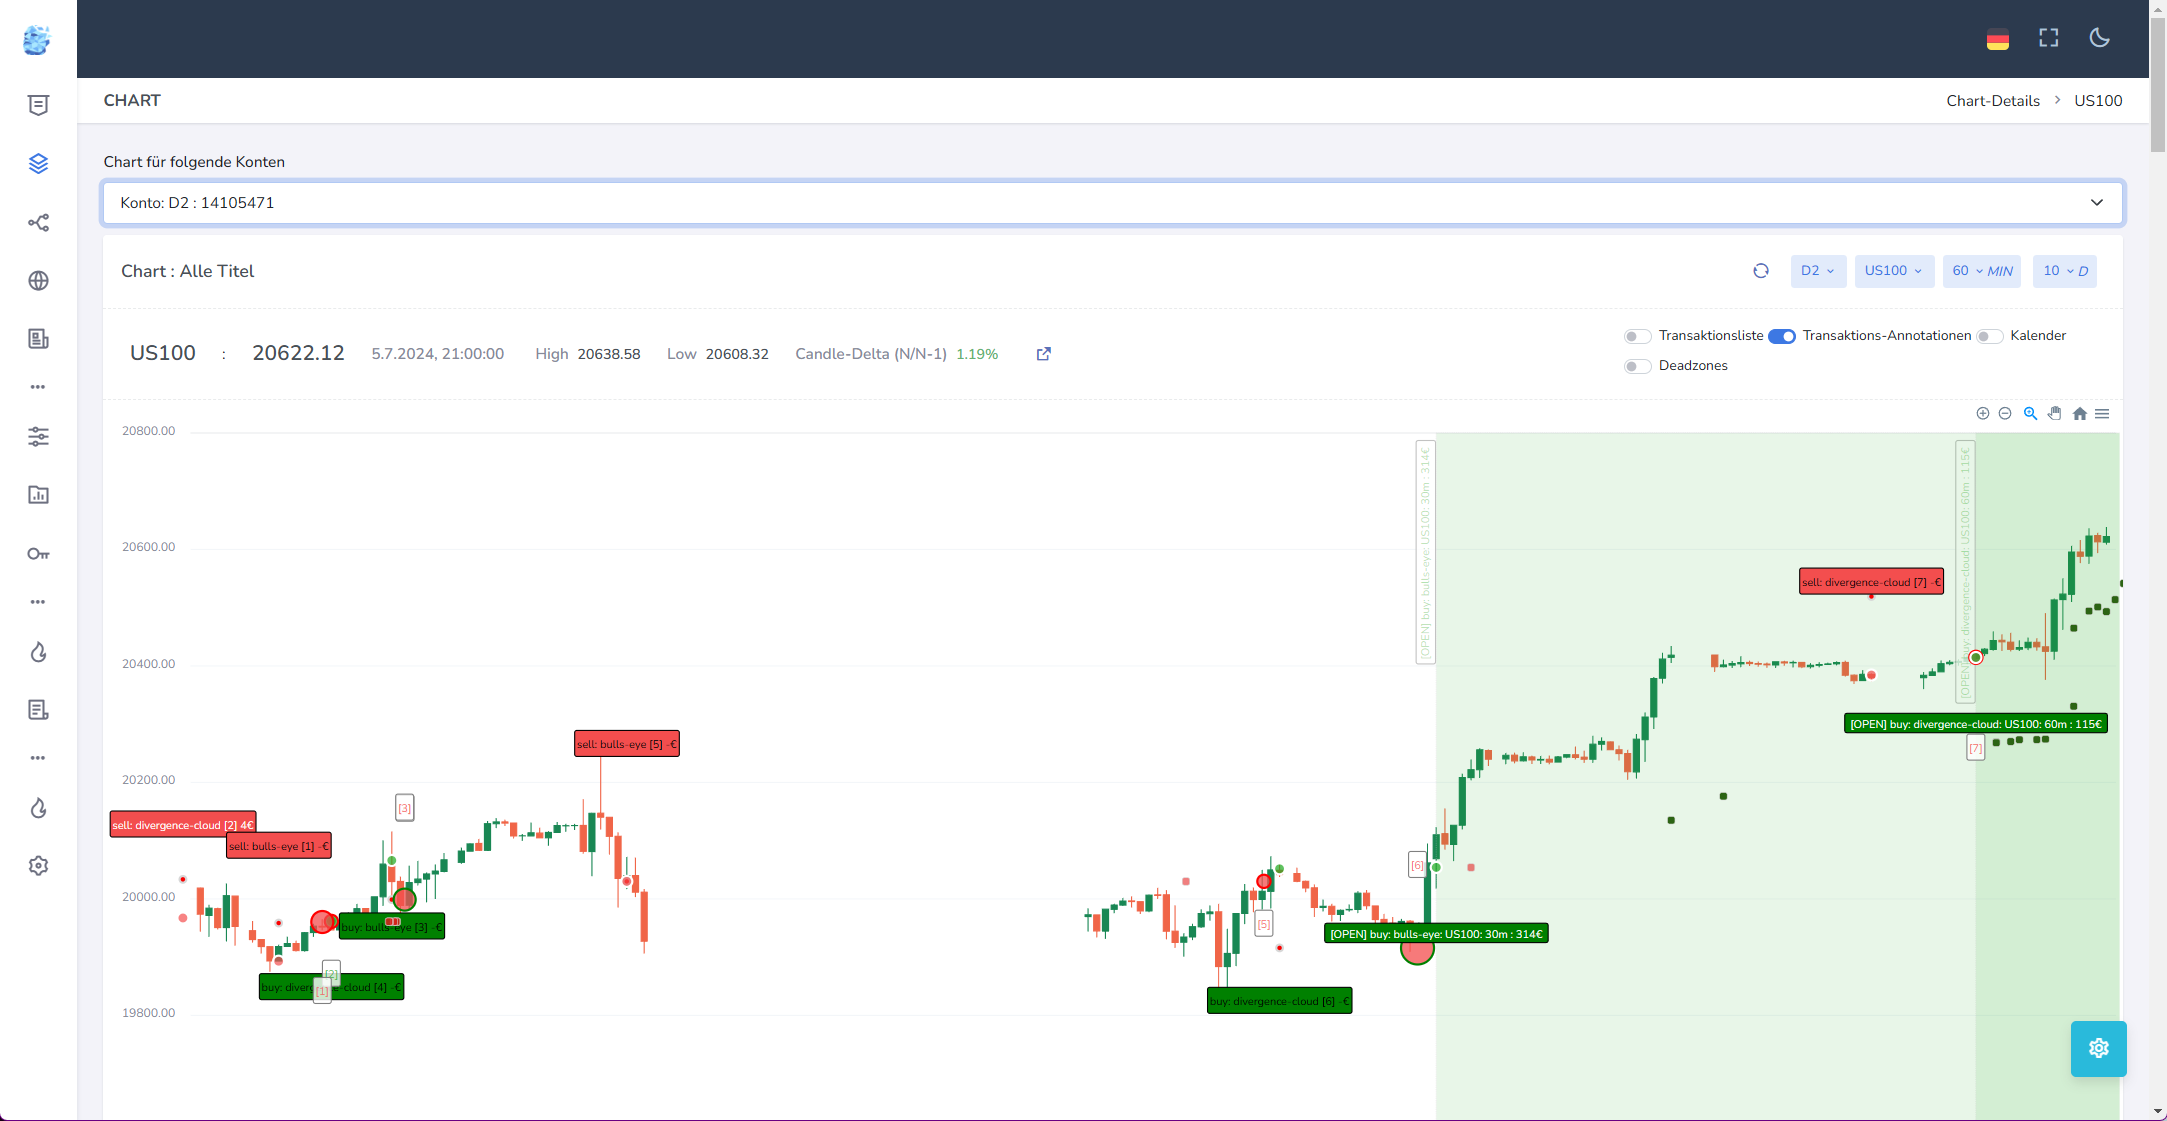
Task: Click the German flag language selector
Action: click(1998, 40)
